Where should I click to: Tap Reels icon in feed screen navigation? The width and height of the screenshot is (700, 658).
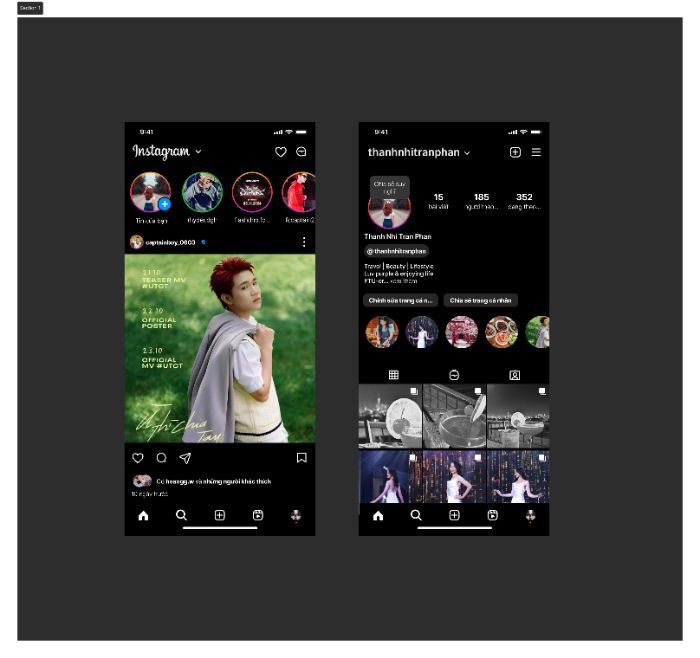(258, 516)
